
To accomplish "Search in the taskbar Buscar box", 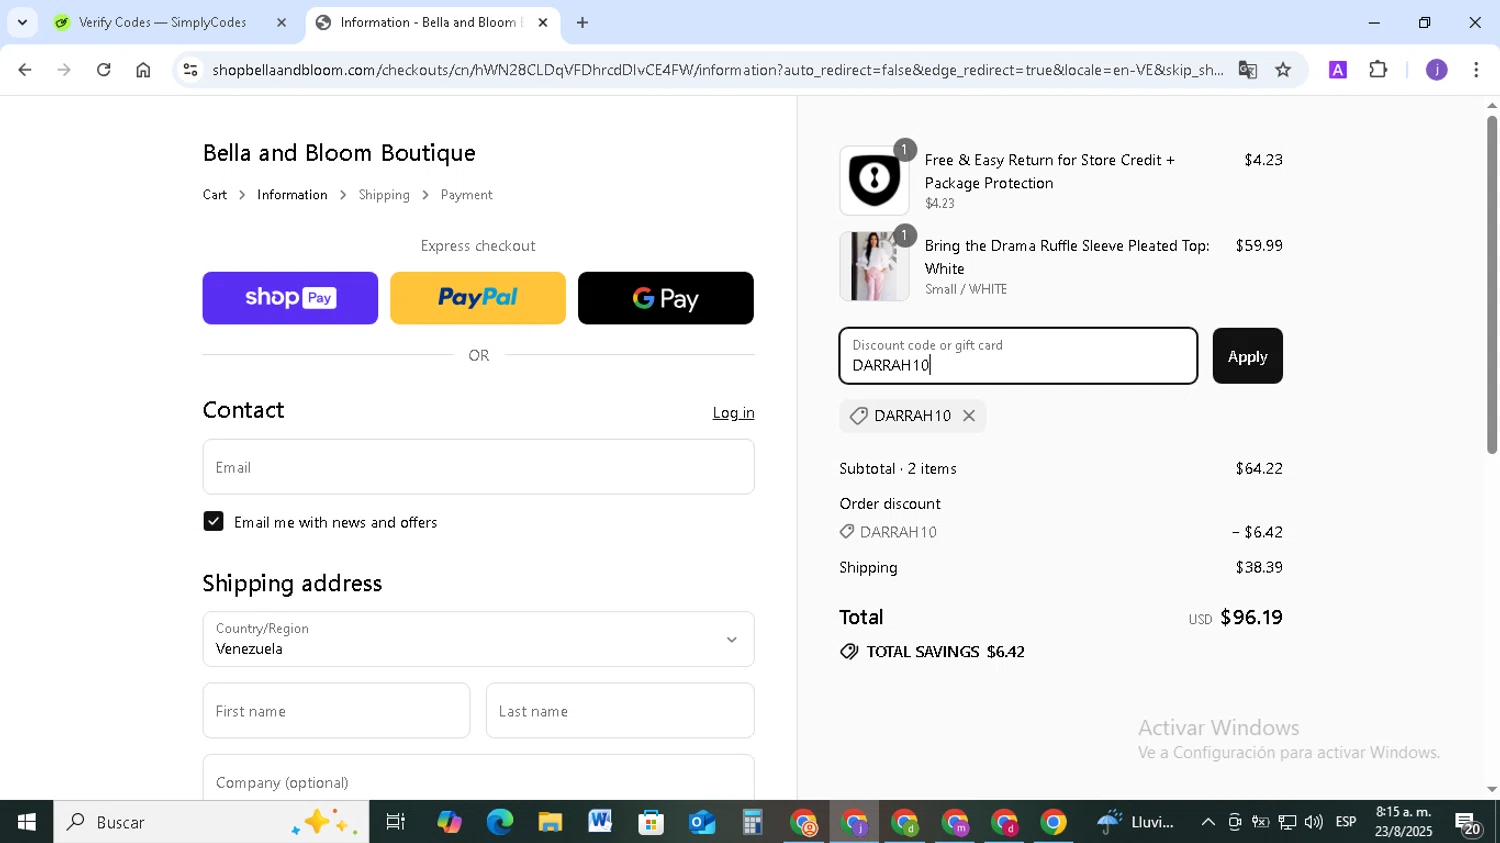I will [x=211, y=822].
